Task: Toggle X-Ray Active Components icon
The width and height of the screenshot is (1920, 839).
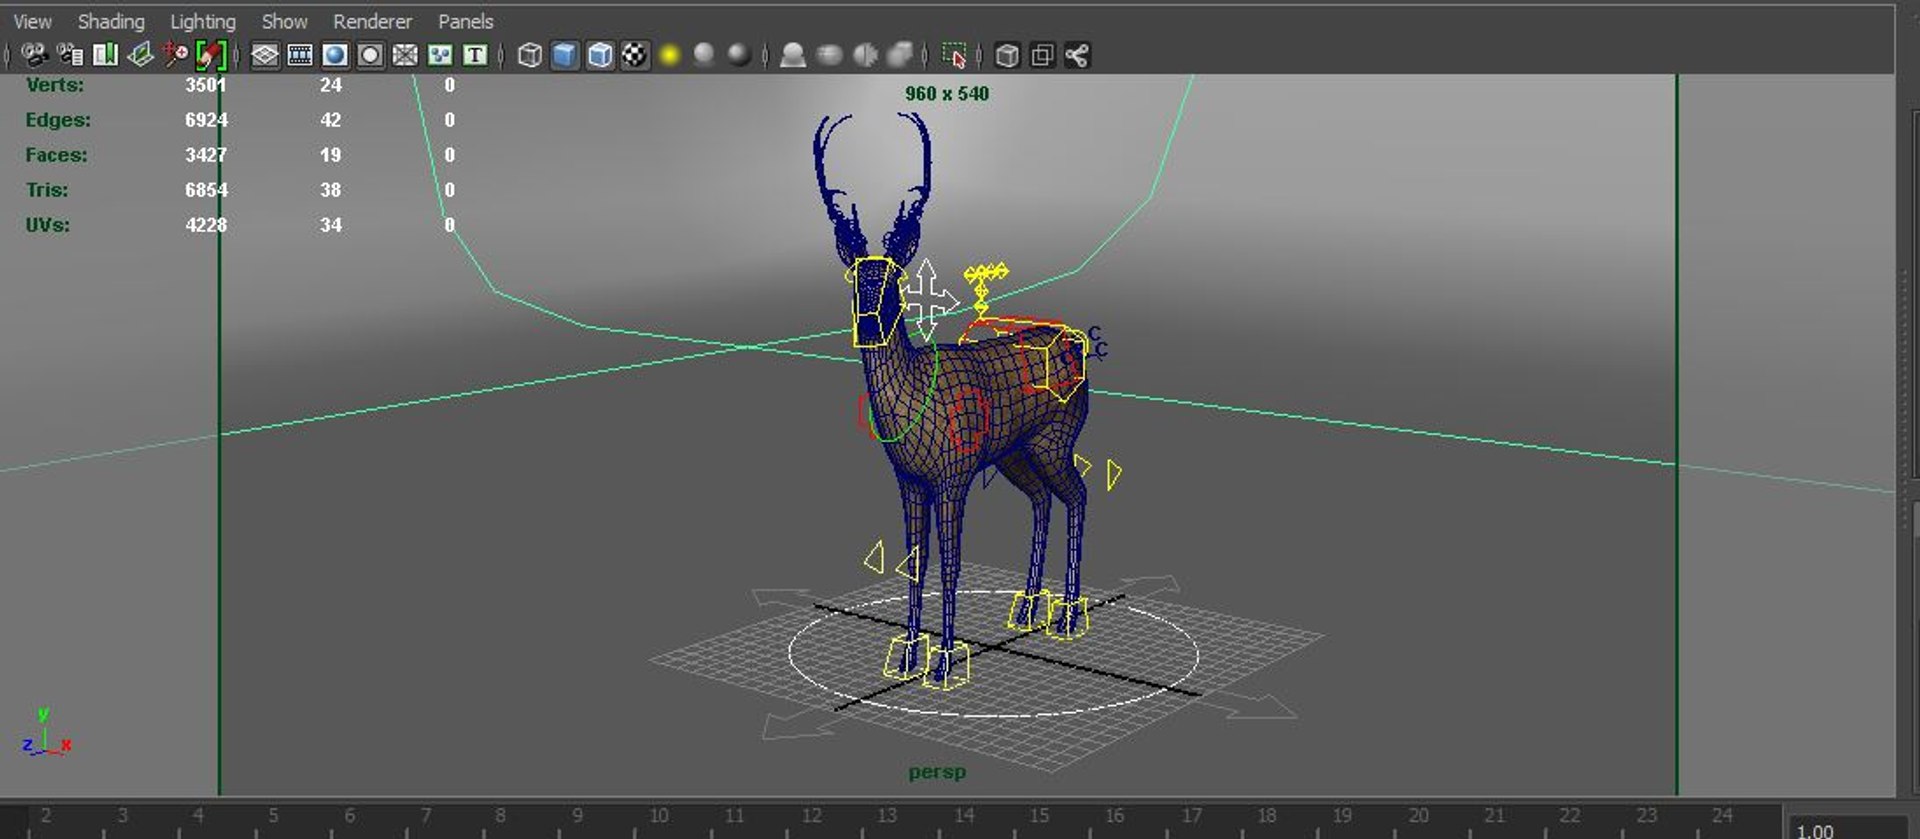Action: (1042, 55)
